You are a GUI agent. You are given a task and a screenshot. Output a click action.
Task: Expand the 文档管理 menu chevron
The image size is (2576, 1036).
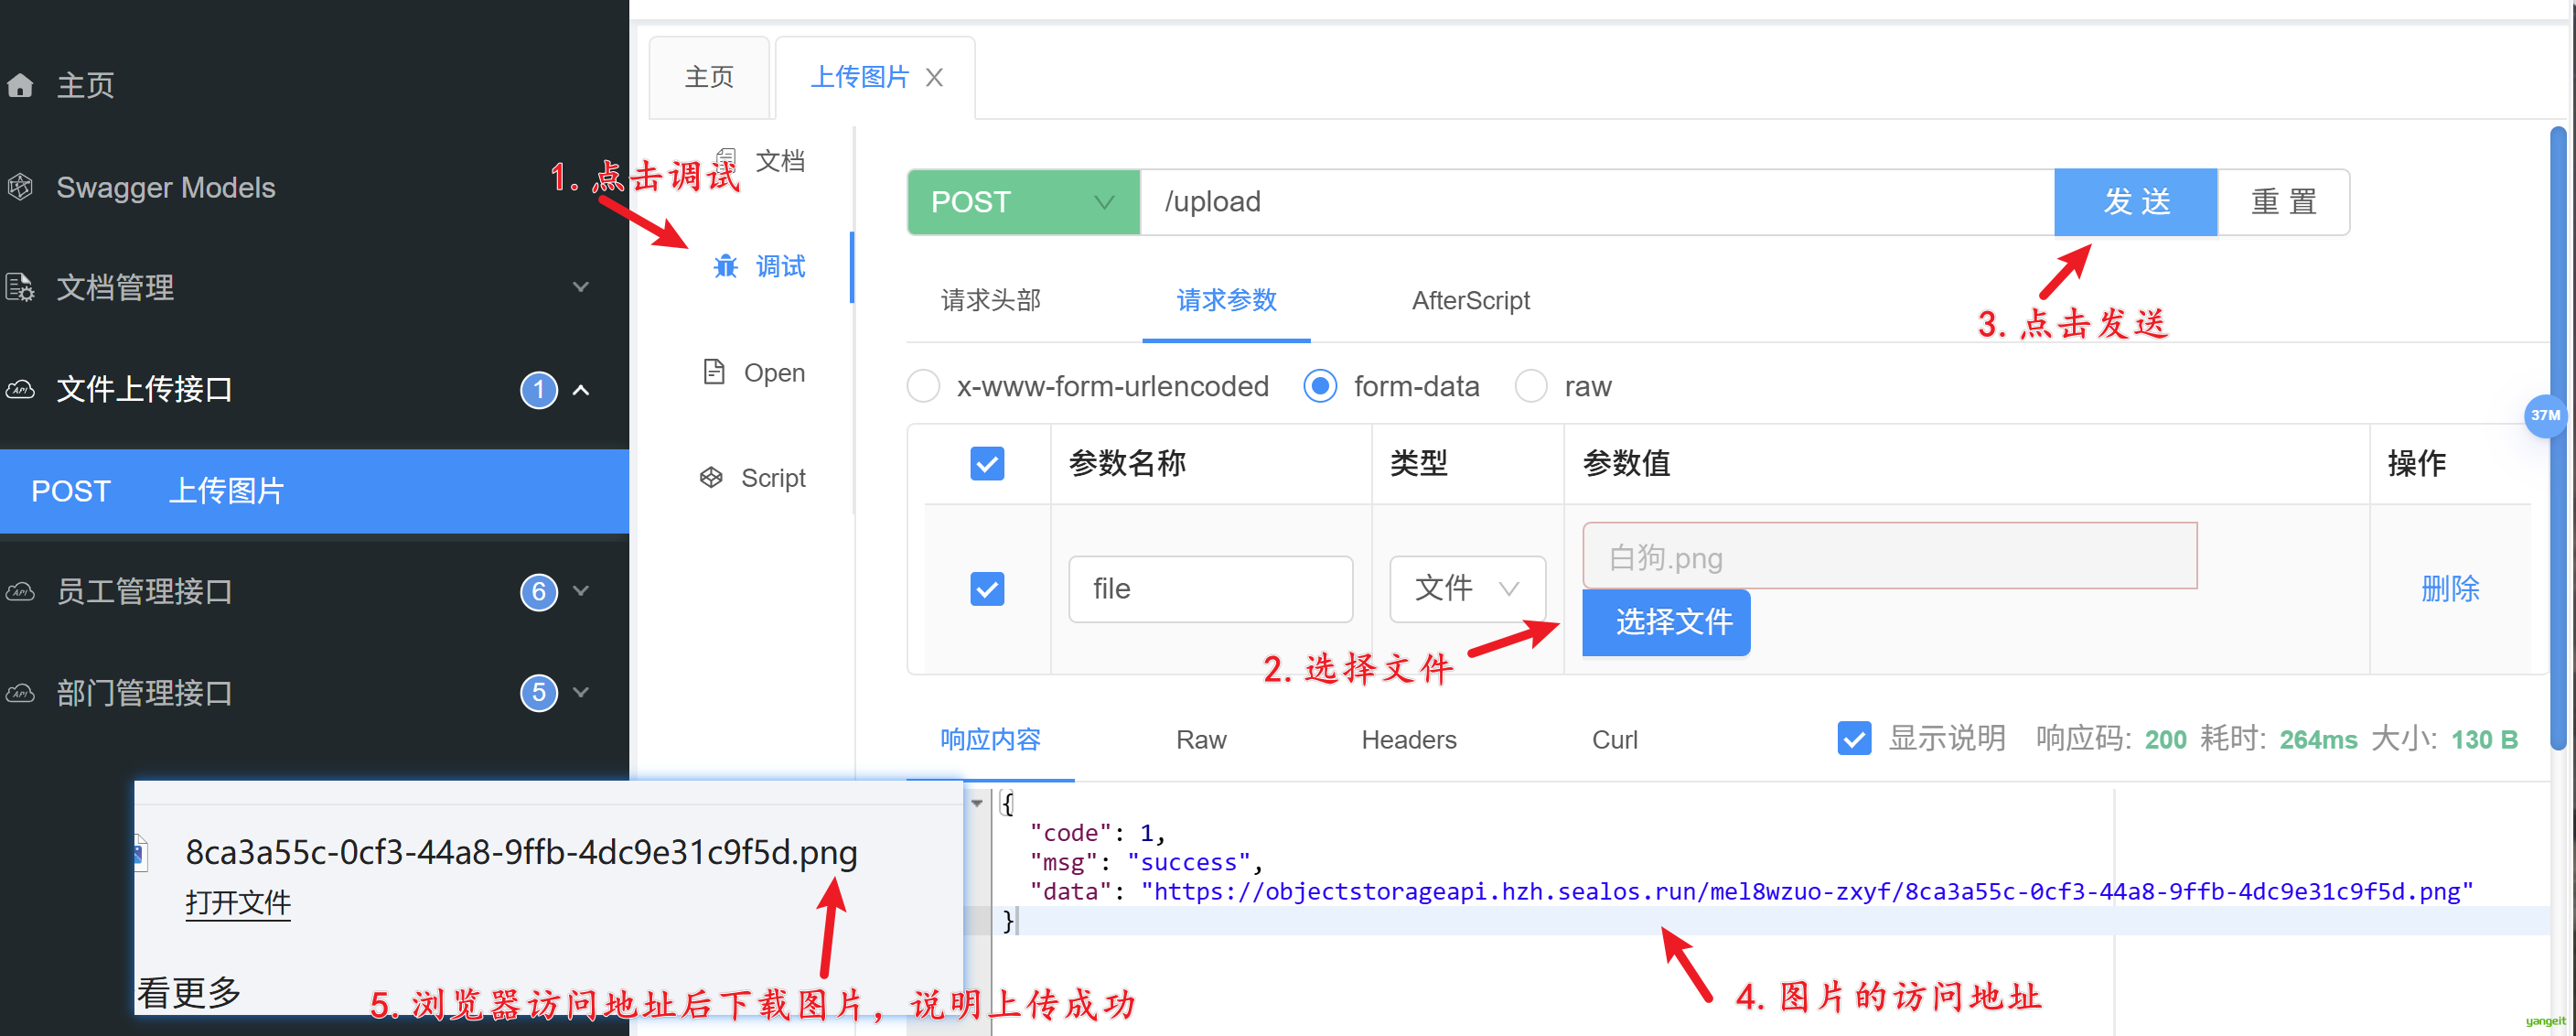(x=580, y=287)
